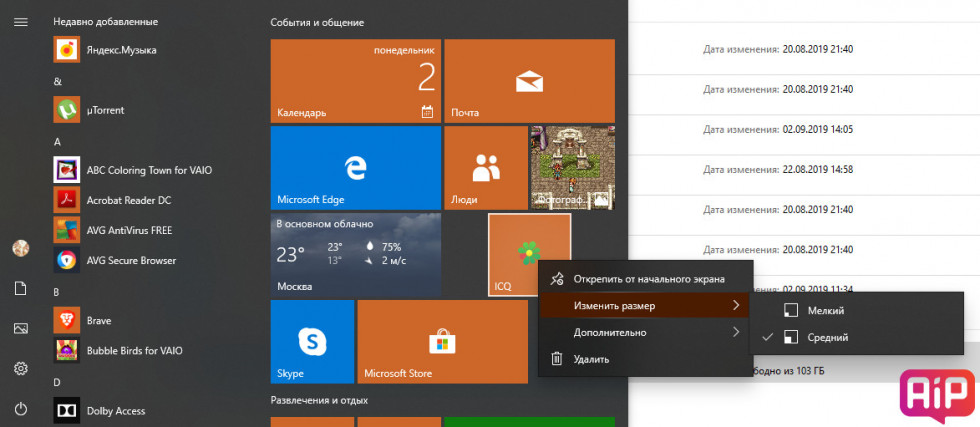Launch the Microsoft Edge tile
The image size is (980, 427).
pos(356,168)
